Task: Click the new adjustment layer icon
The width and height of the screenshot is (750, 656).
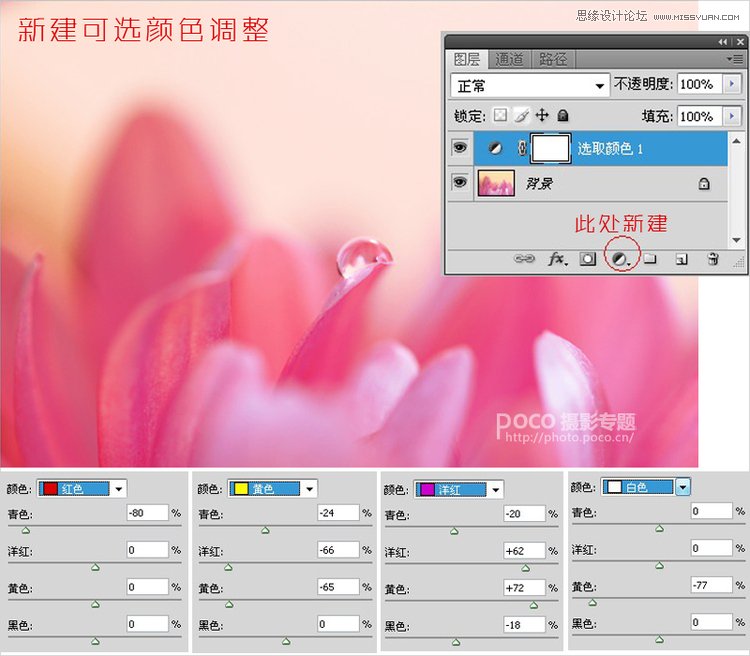Action: (x=619, y=259)
